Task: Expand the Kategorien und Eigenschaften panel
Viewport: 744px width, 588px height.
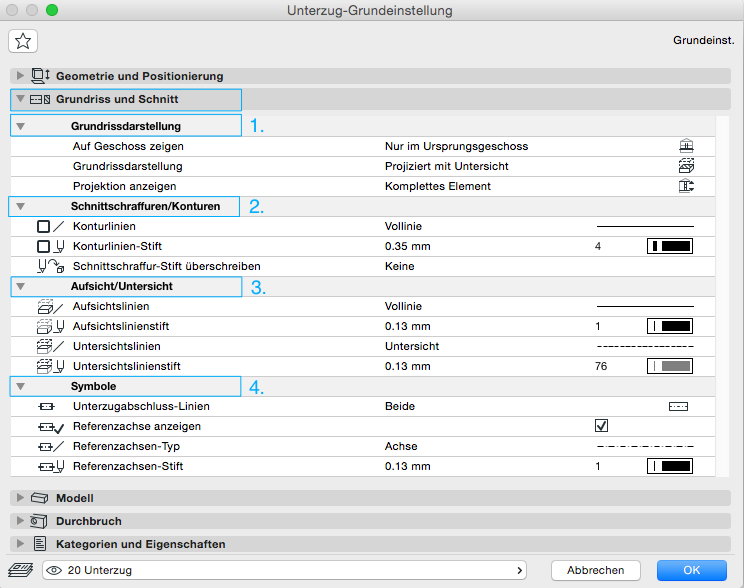Action: (x=20, y=544)
